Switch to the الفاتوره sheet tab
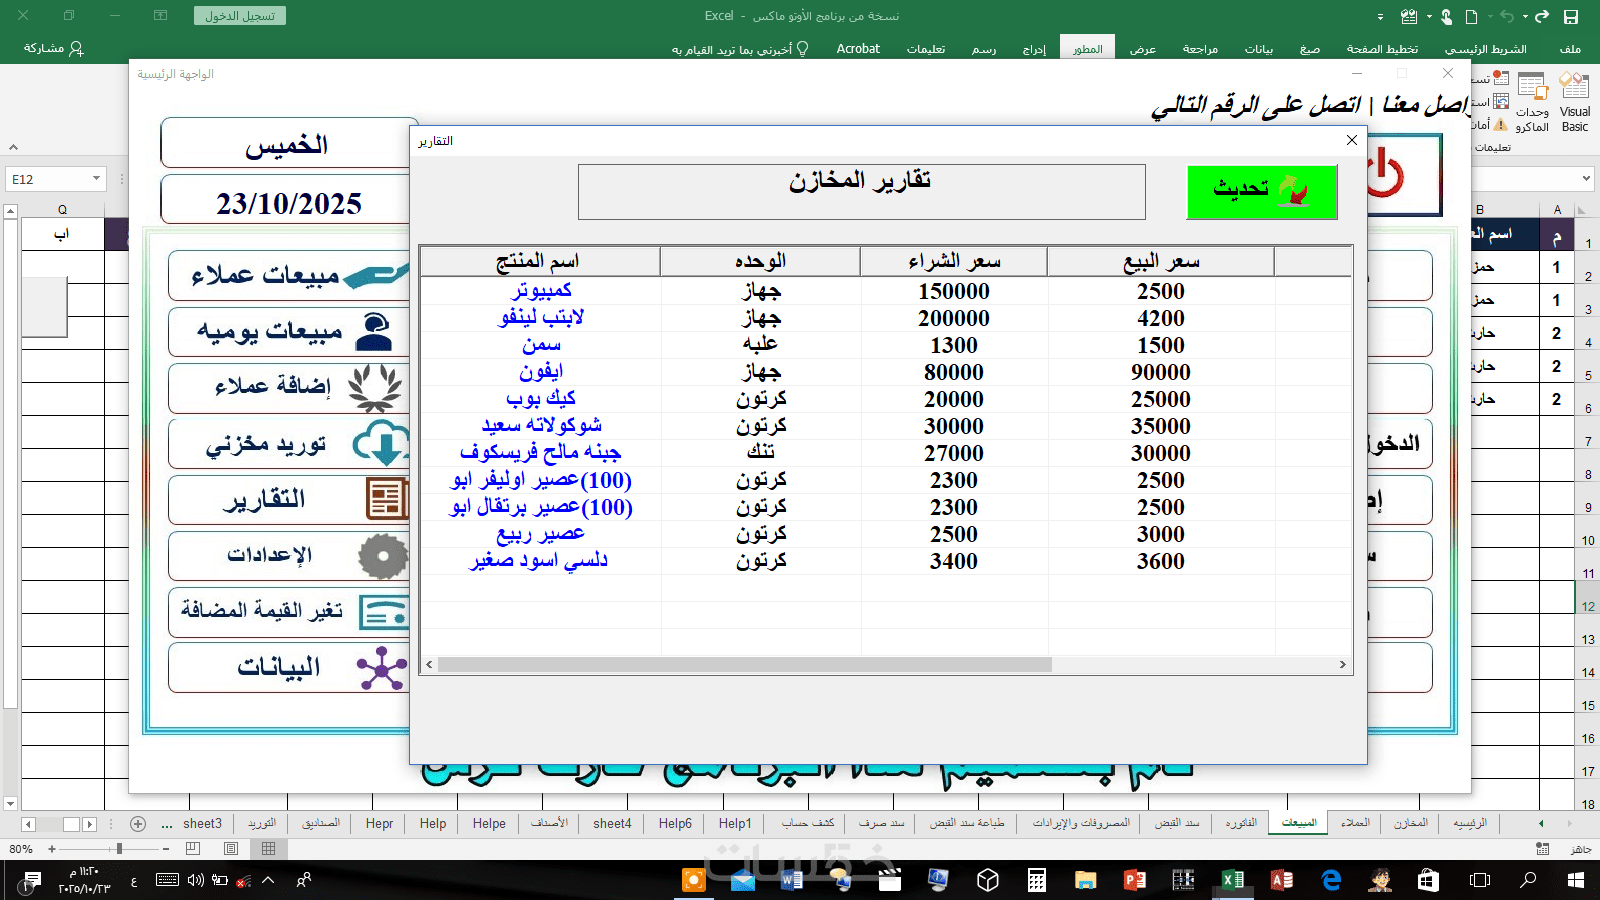Screen dimensions: 1600x900 (x=1241, y=823)
